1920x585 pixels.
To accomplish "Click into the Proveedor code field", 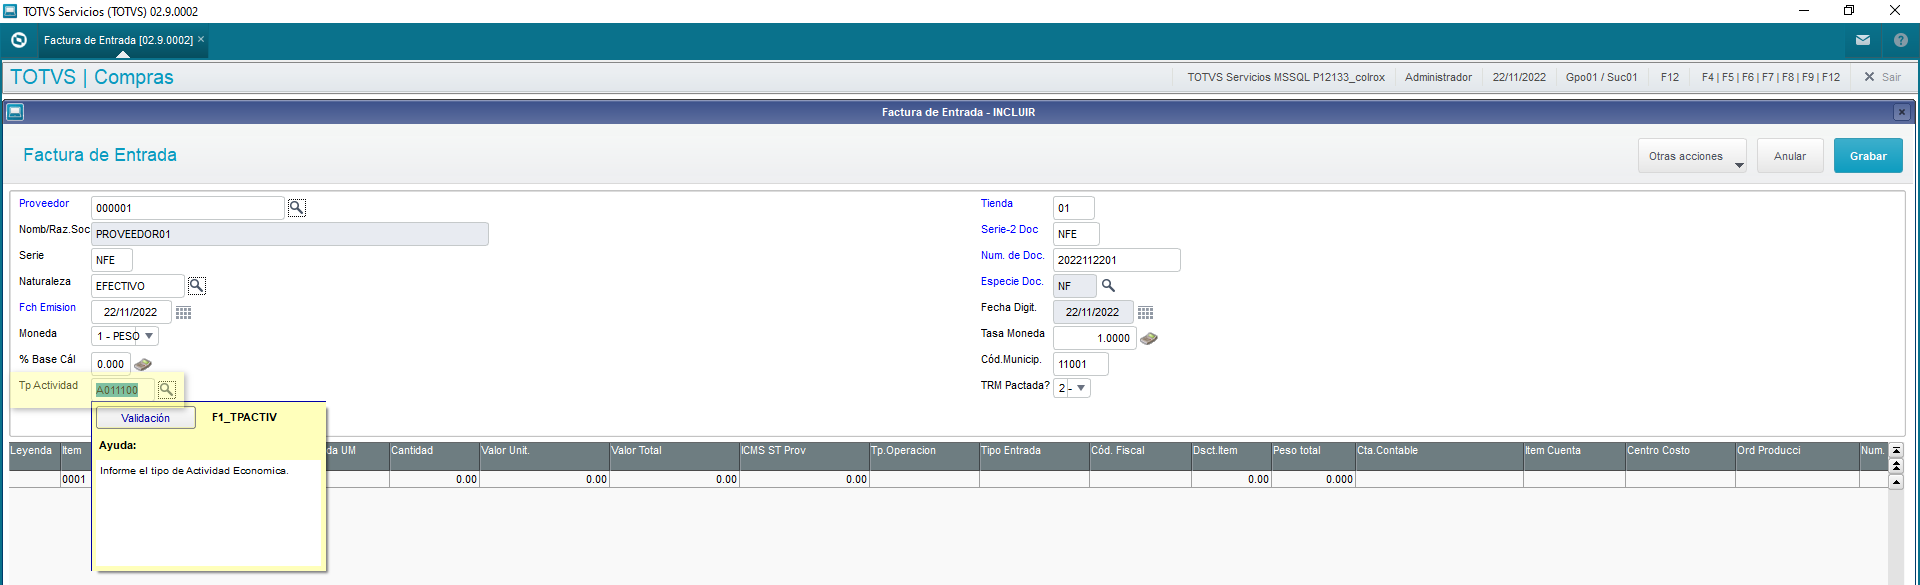I will pos(188,208).
